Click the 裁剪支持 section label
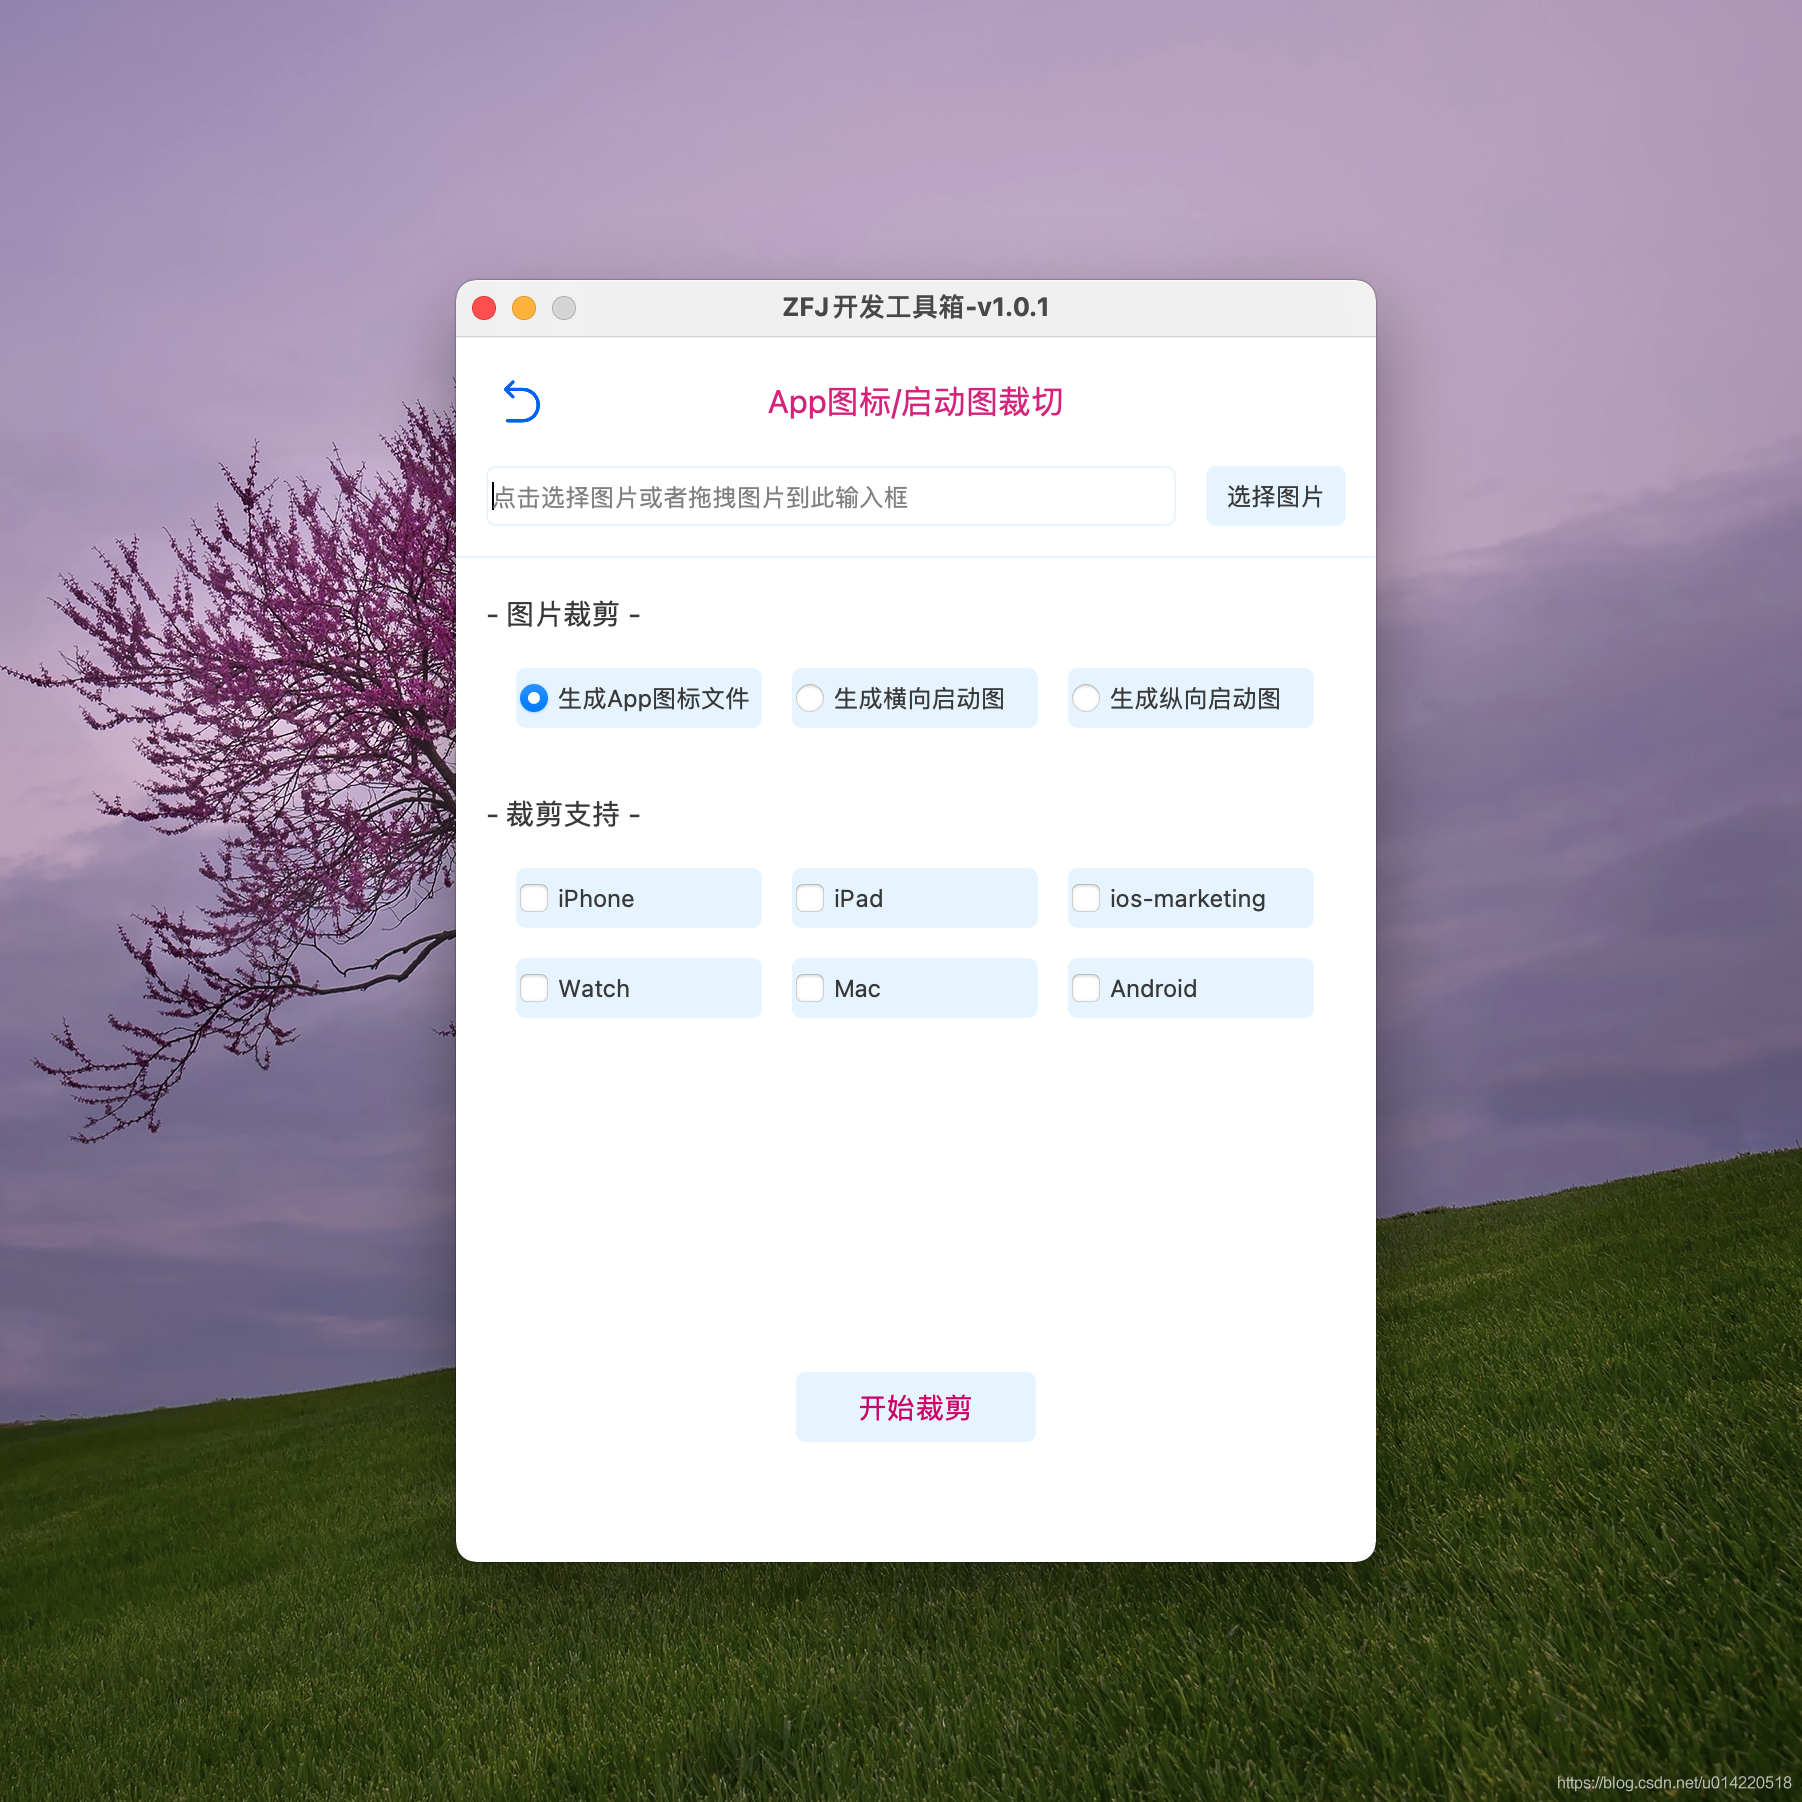 [x=563, y=814]
